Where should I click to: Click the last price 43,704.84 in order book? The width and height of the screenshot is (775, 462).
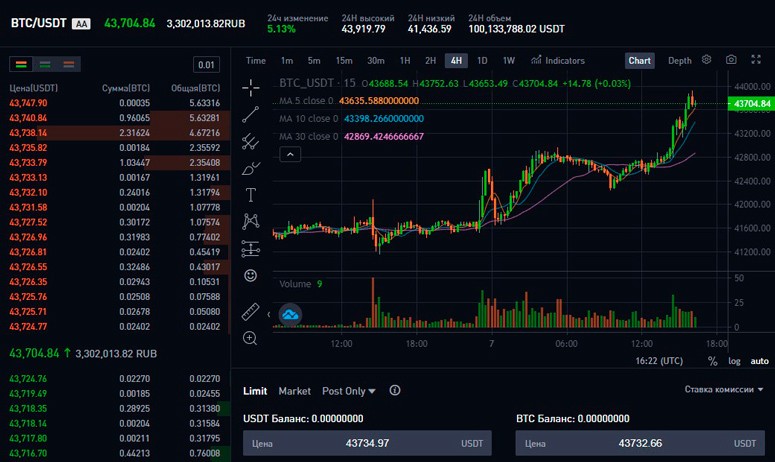[34, 353]
